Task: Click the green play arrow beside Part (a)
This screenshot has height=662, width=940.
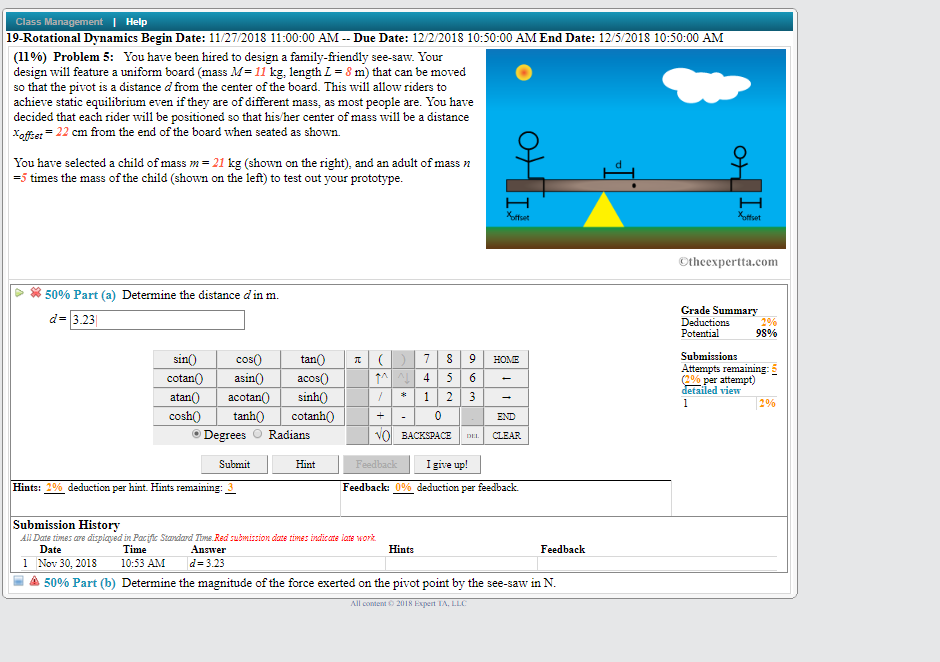Action: coord(18,293)
